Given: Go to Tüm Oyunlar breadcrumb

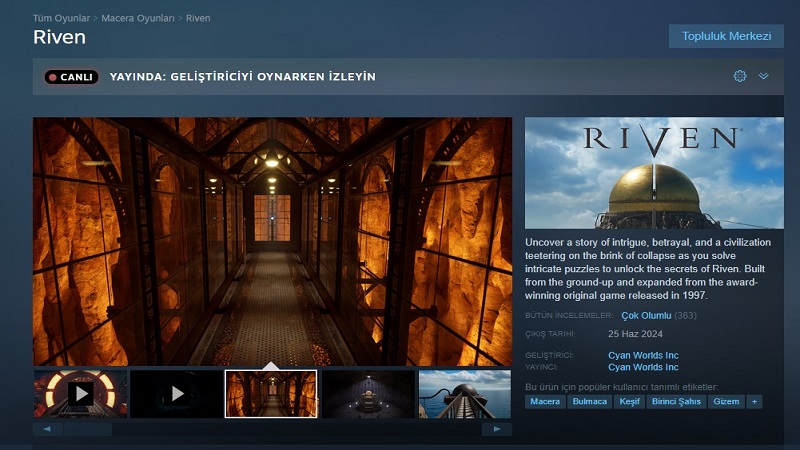Looking at the screenshot, I should click(x=61, y=18).
